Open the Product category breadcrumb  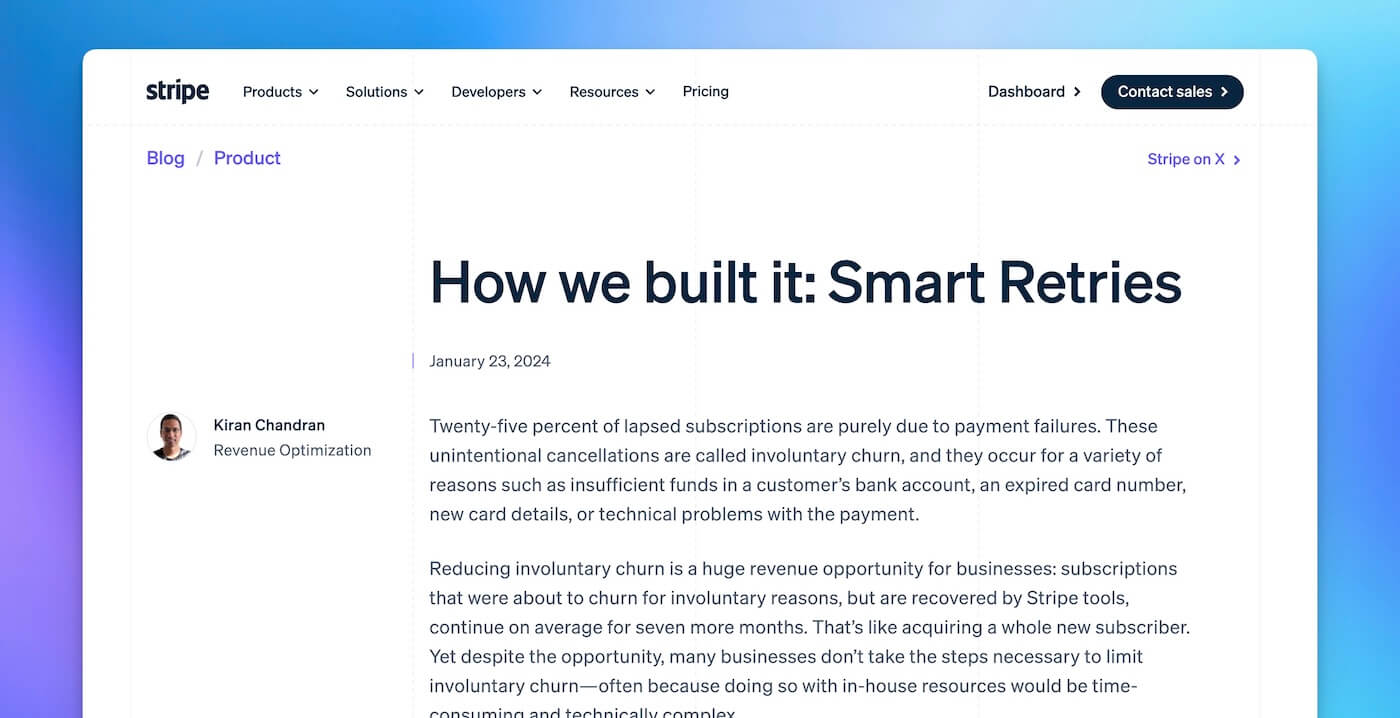[x=247, y=158]
